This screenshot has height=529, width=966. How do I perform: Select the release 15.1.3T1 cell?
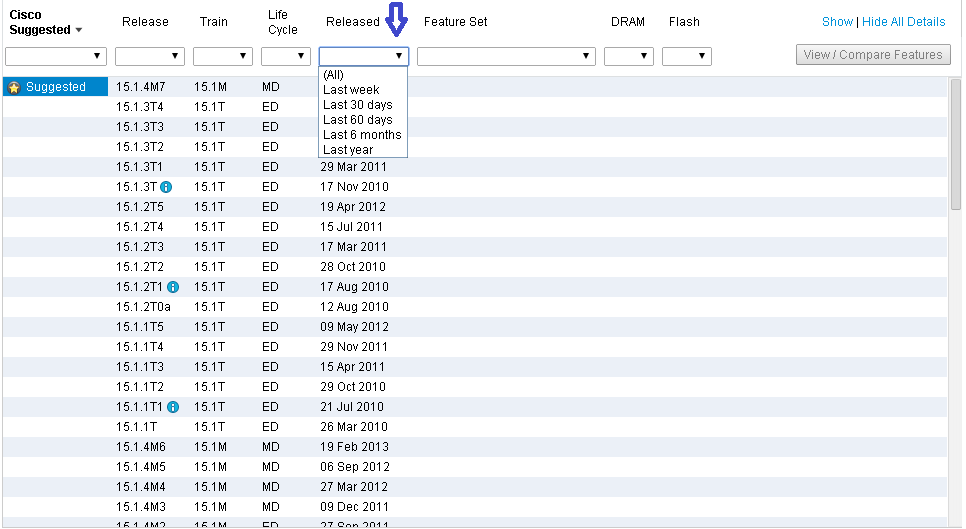(139, 167)
